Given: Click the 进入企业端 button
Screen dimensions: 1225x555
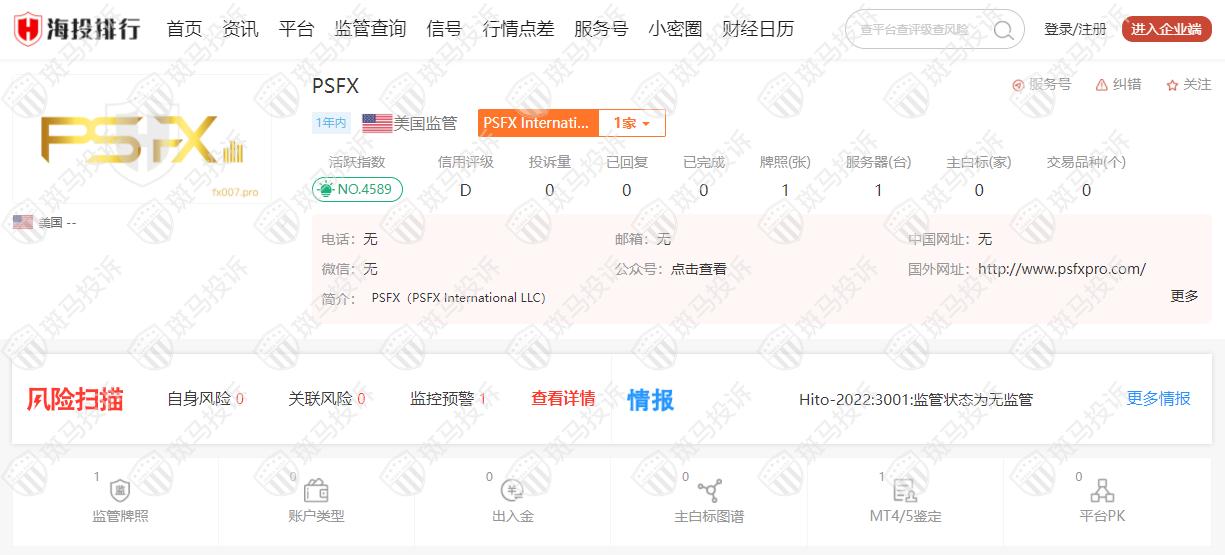Looking at the screenshot, I should [x=1166, y=29].
